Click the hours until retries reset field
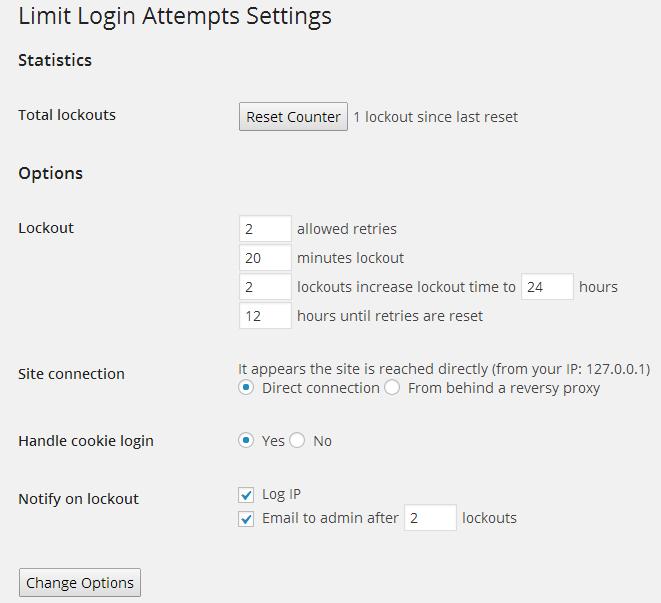 pyautogui.click(x=265, y=316)
